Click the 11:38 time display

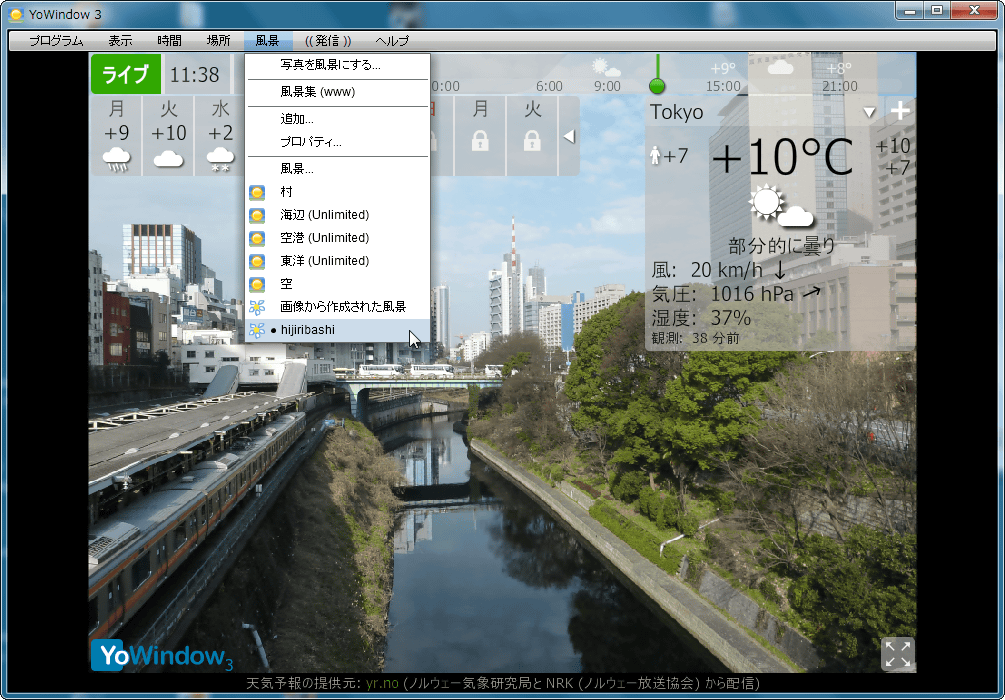[195, 75]
